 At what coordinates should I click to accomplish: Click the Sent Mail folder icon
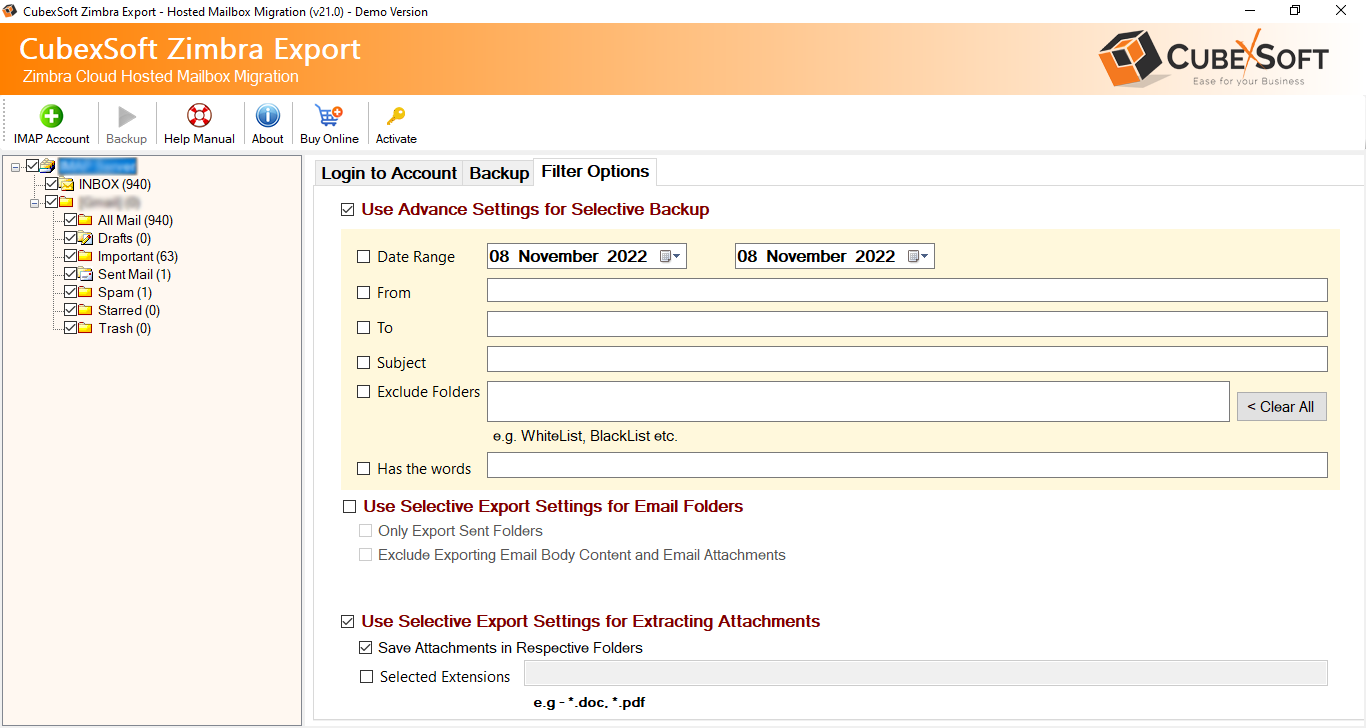tap(85, 274)
